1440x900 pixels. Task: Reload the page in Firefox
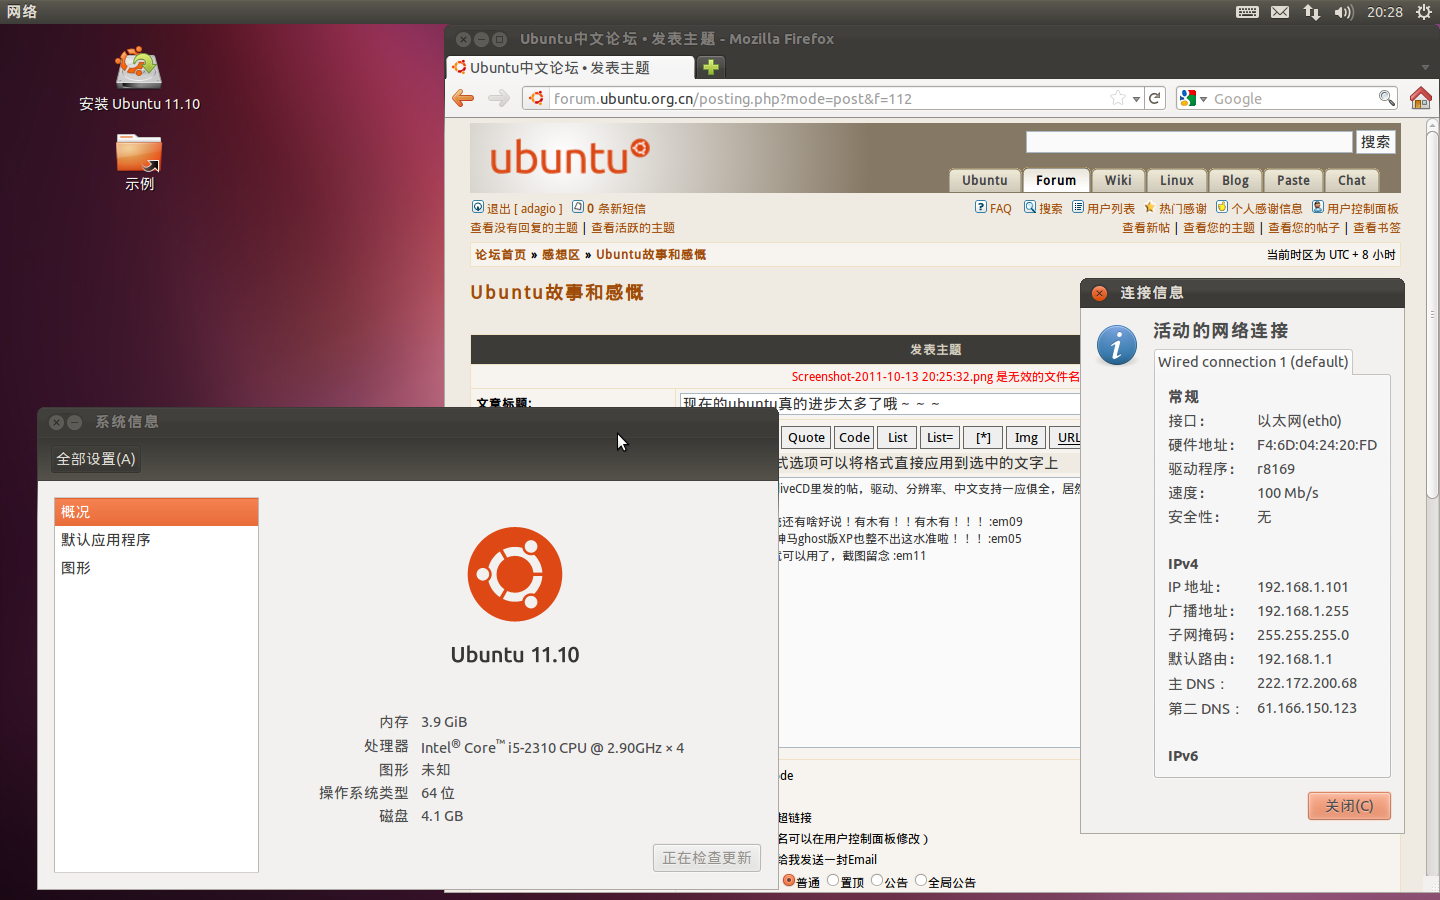point(1155,98)
